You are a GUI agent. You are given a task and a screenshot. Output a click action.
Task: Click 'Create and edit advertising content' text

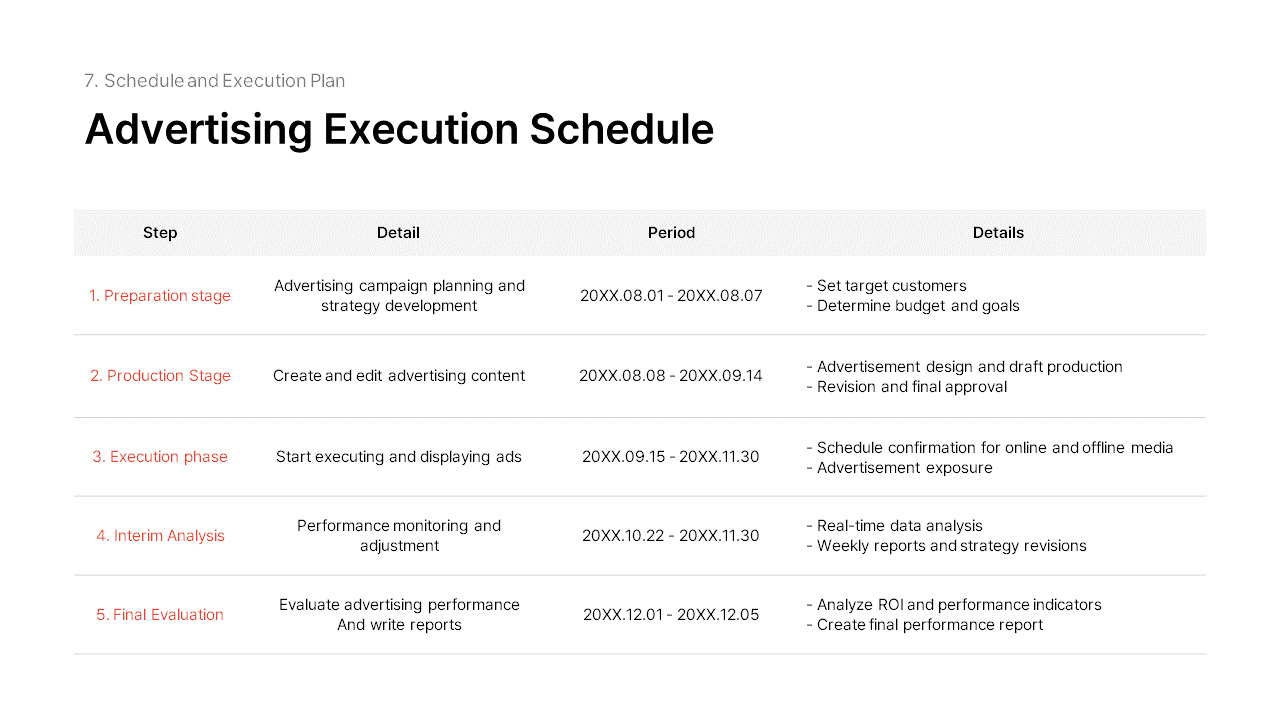coord(399,376)
